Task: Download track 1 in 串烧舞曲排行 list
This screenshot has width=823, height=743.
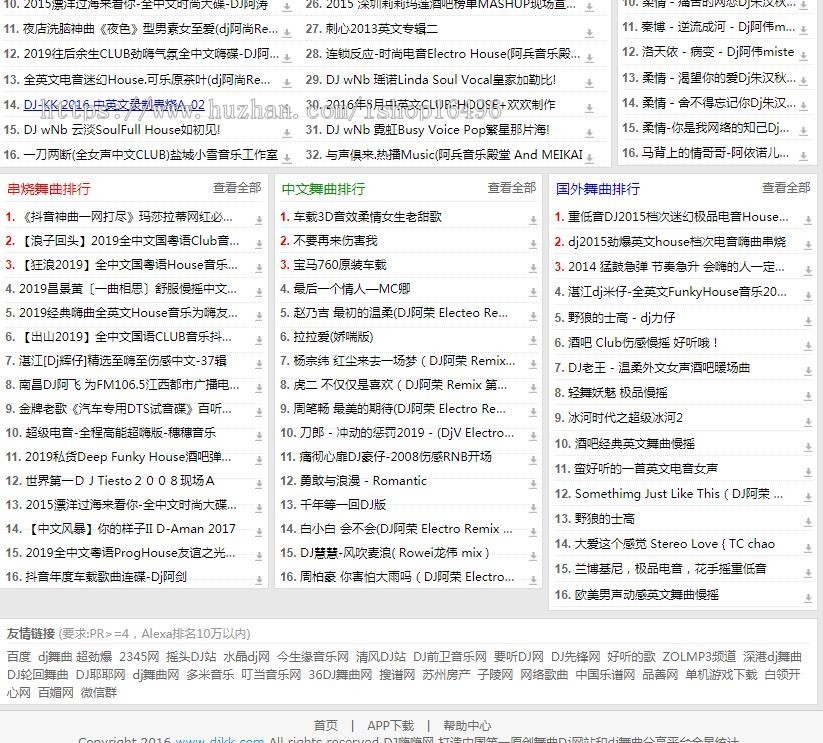Action: [x=259, y=220]
